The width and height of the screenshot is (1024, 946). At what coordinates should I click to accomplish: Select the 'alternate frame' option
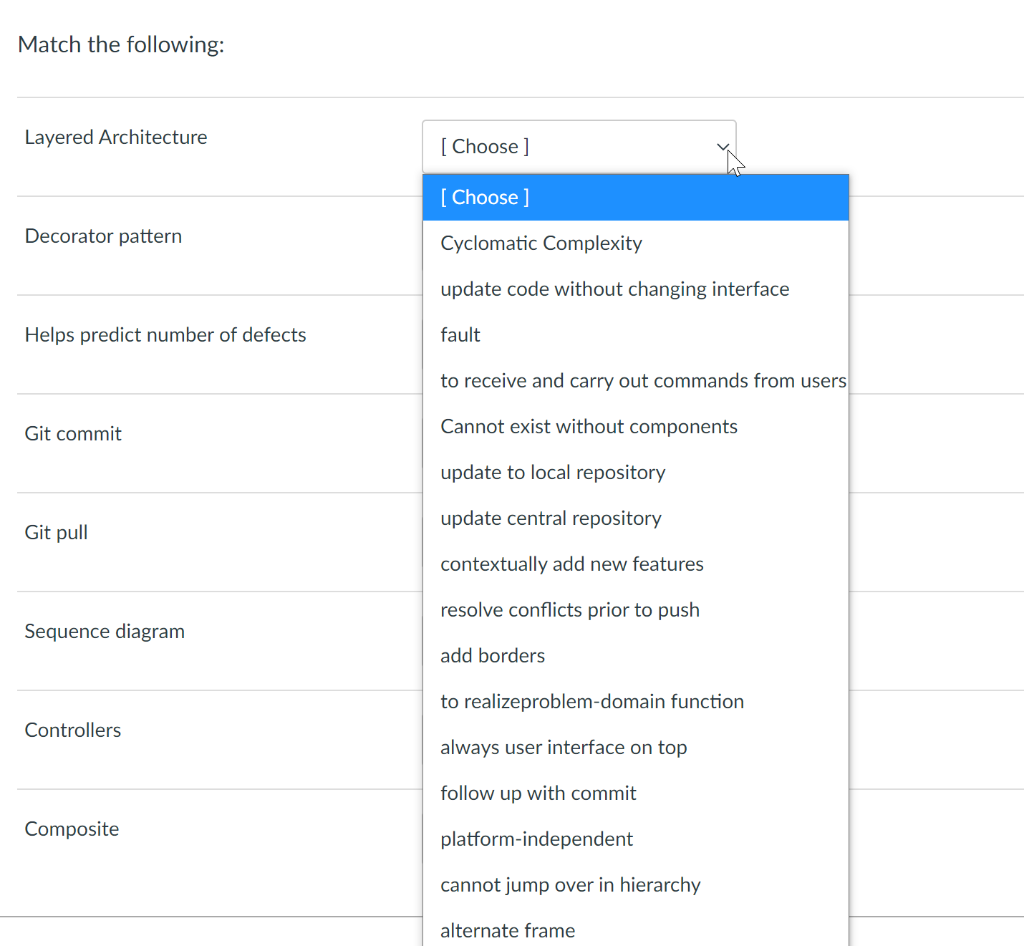(x=508, y=930)
